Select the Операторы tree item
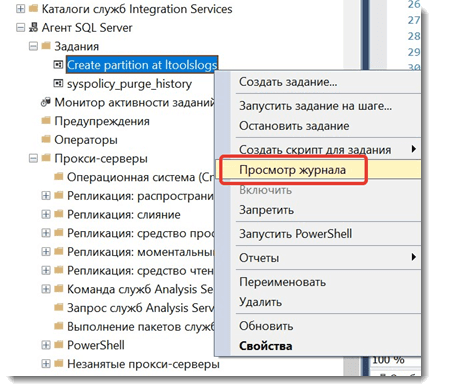Image resolution: width=452 pixels, height=391 pixels. (x=86, y=140)
